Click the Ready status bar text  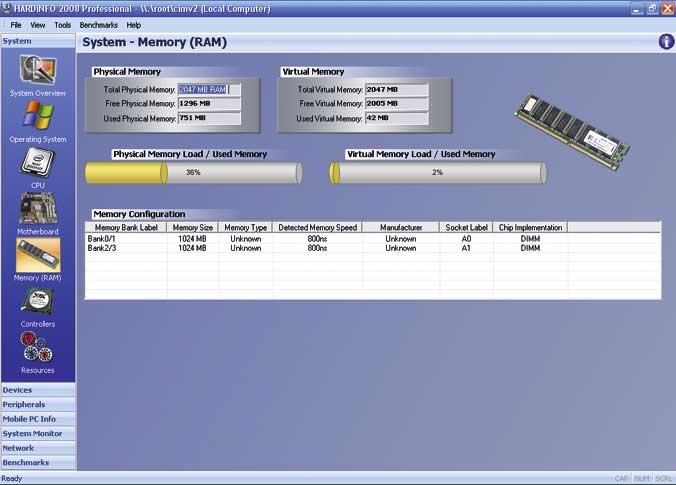pyautogui.click(x=12, y=478)
